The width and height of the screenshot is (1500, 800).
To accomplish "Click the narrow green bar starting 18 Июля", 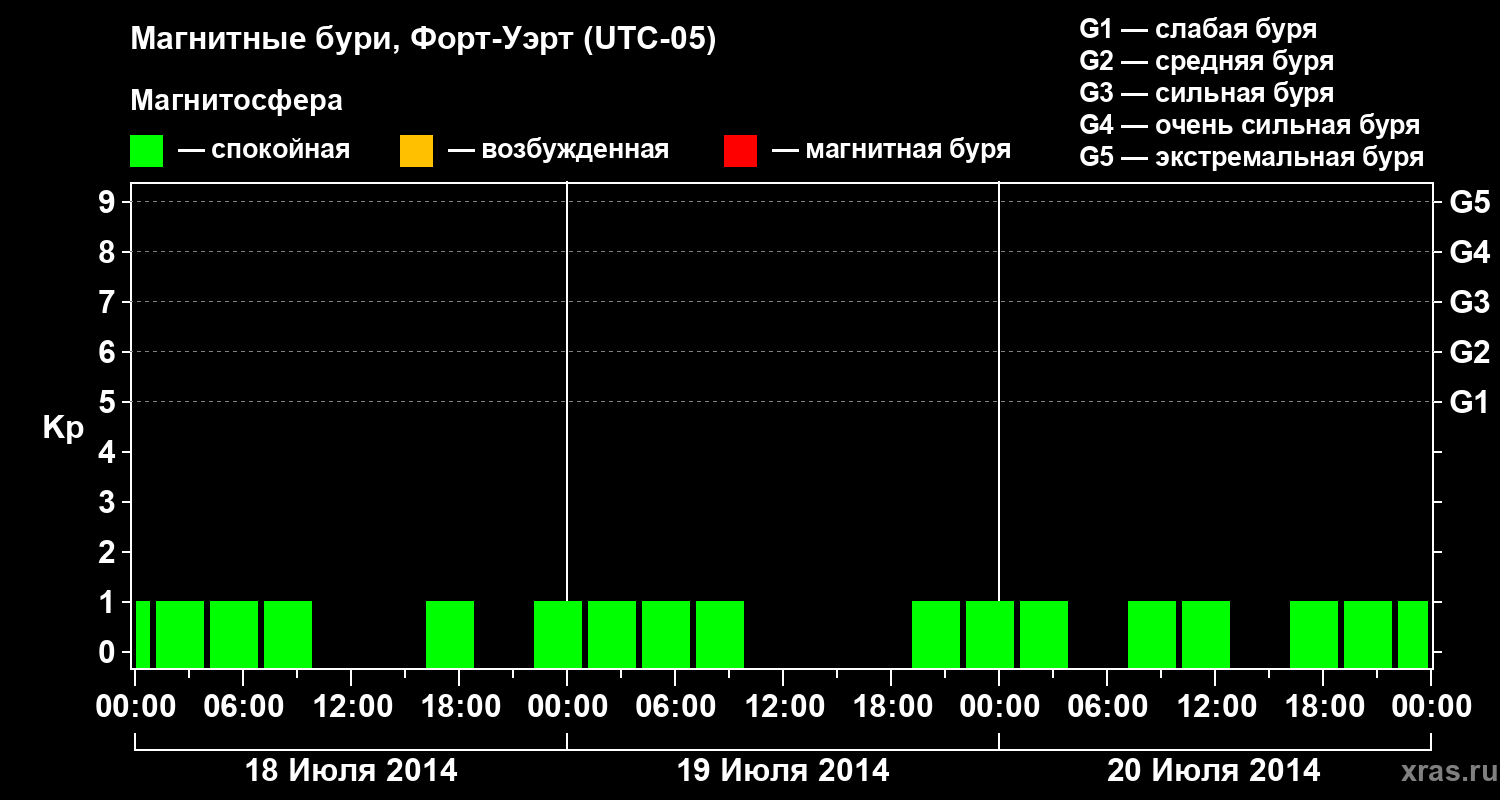I will pos(143,634).
